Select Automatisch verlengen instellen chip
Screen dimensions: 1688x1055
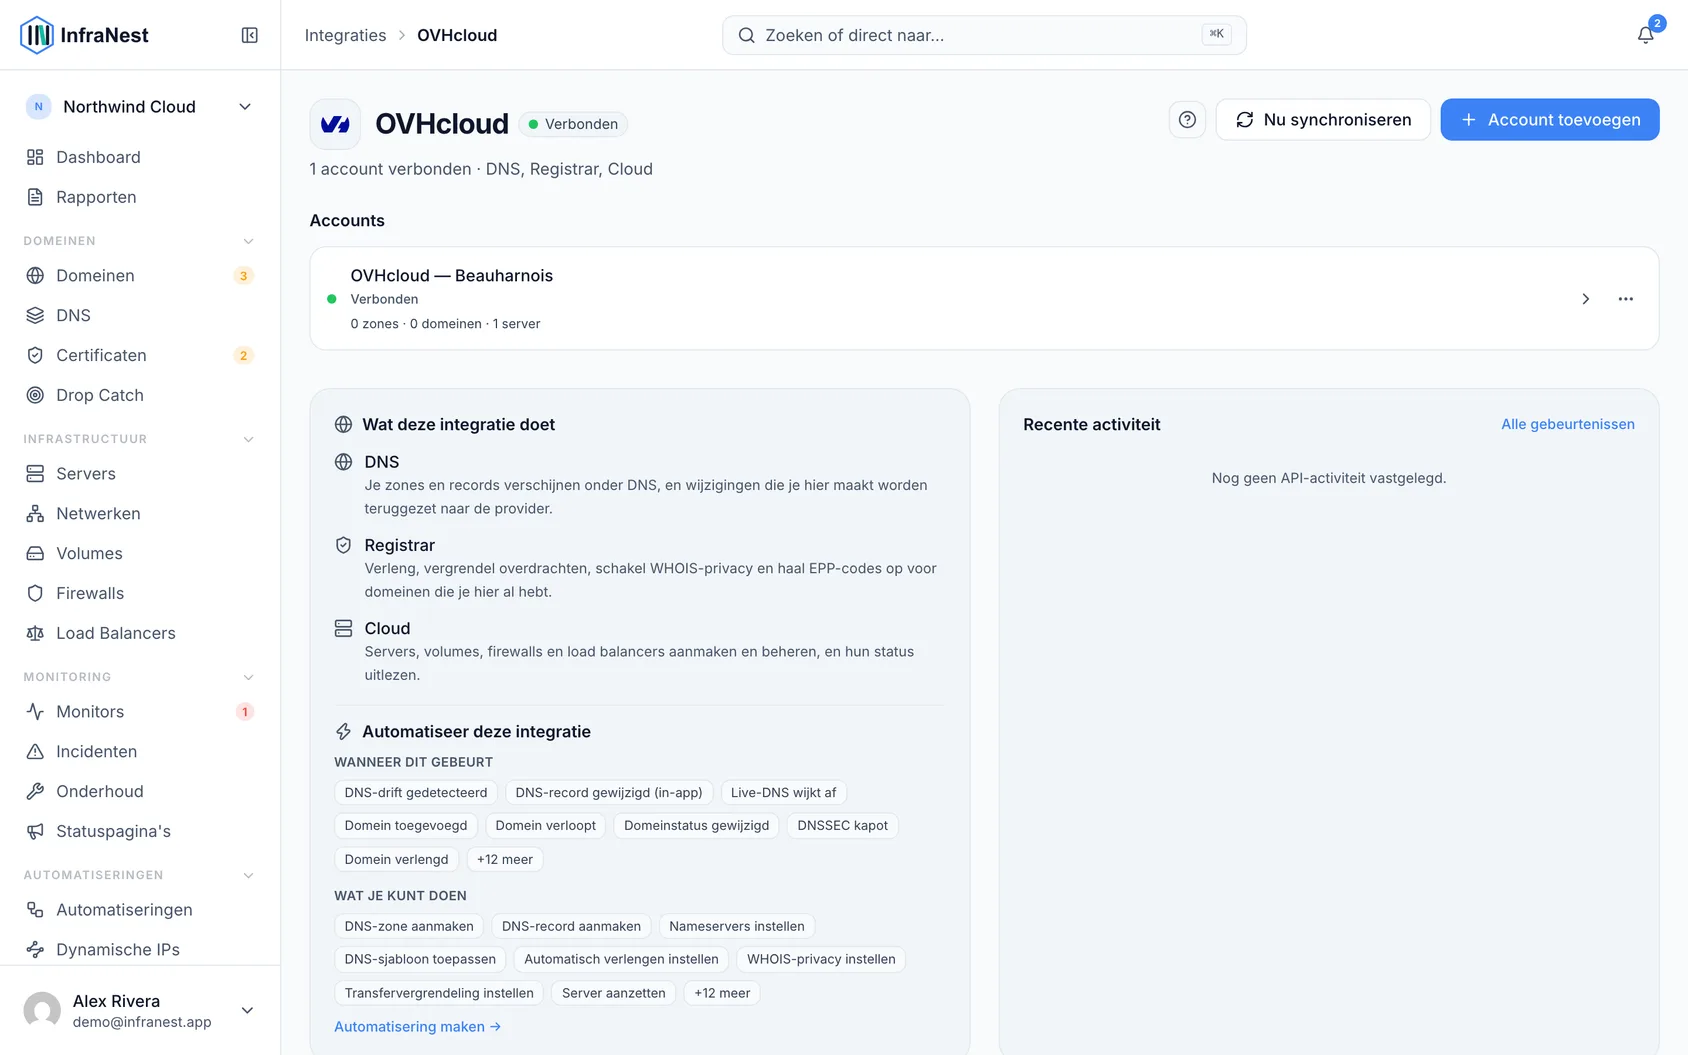point(621,959)
